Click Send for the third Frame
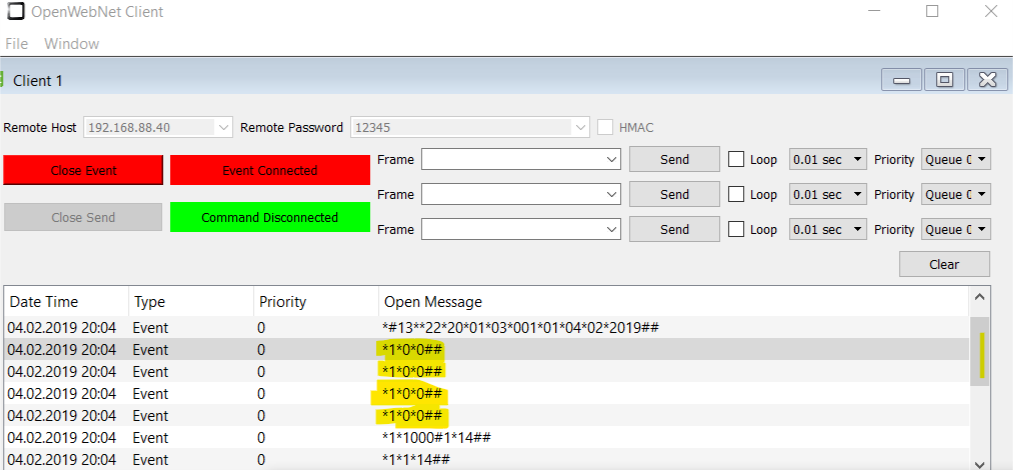The image size is (1013, 470). pyautogui.click(x=674, y=229)
